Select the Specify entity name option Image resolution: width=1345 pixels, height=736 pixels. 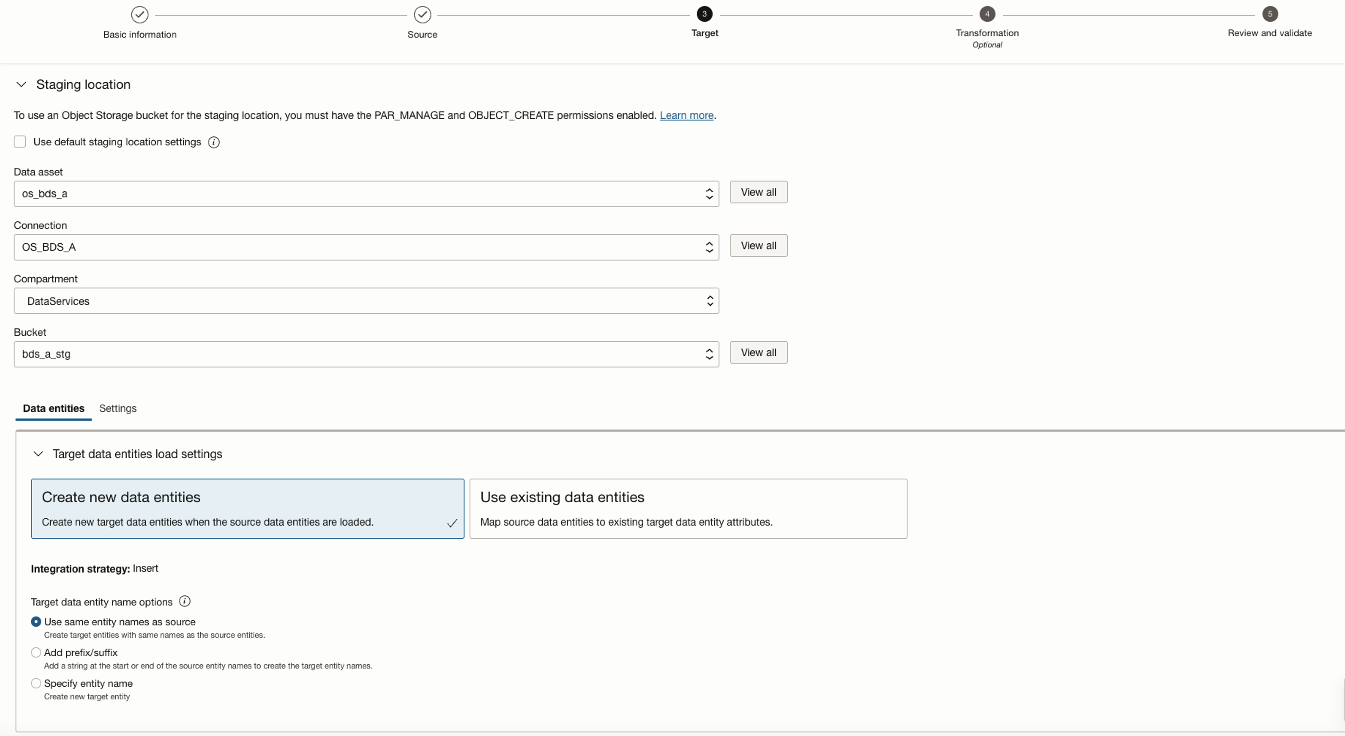pos(37,684)
